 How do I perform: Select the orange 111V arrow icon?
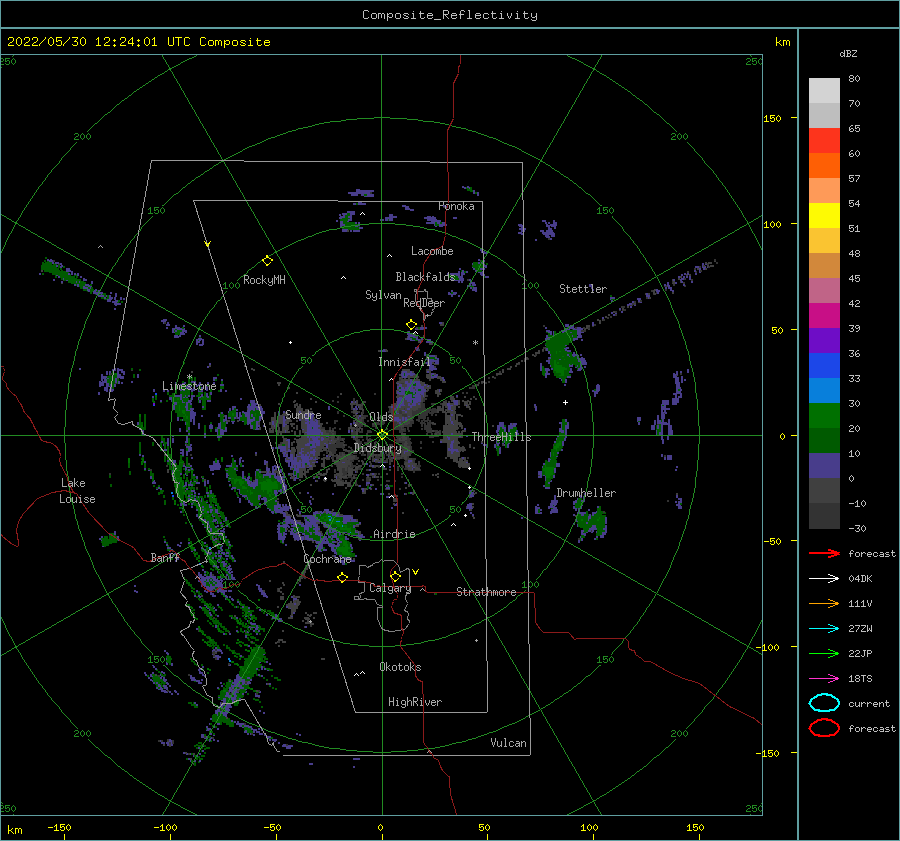[x=824, y=603]
